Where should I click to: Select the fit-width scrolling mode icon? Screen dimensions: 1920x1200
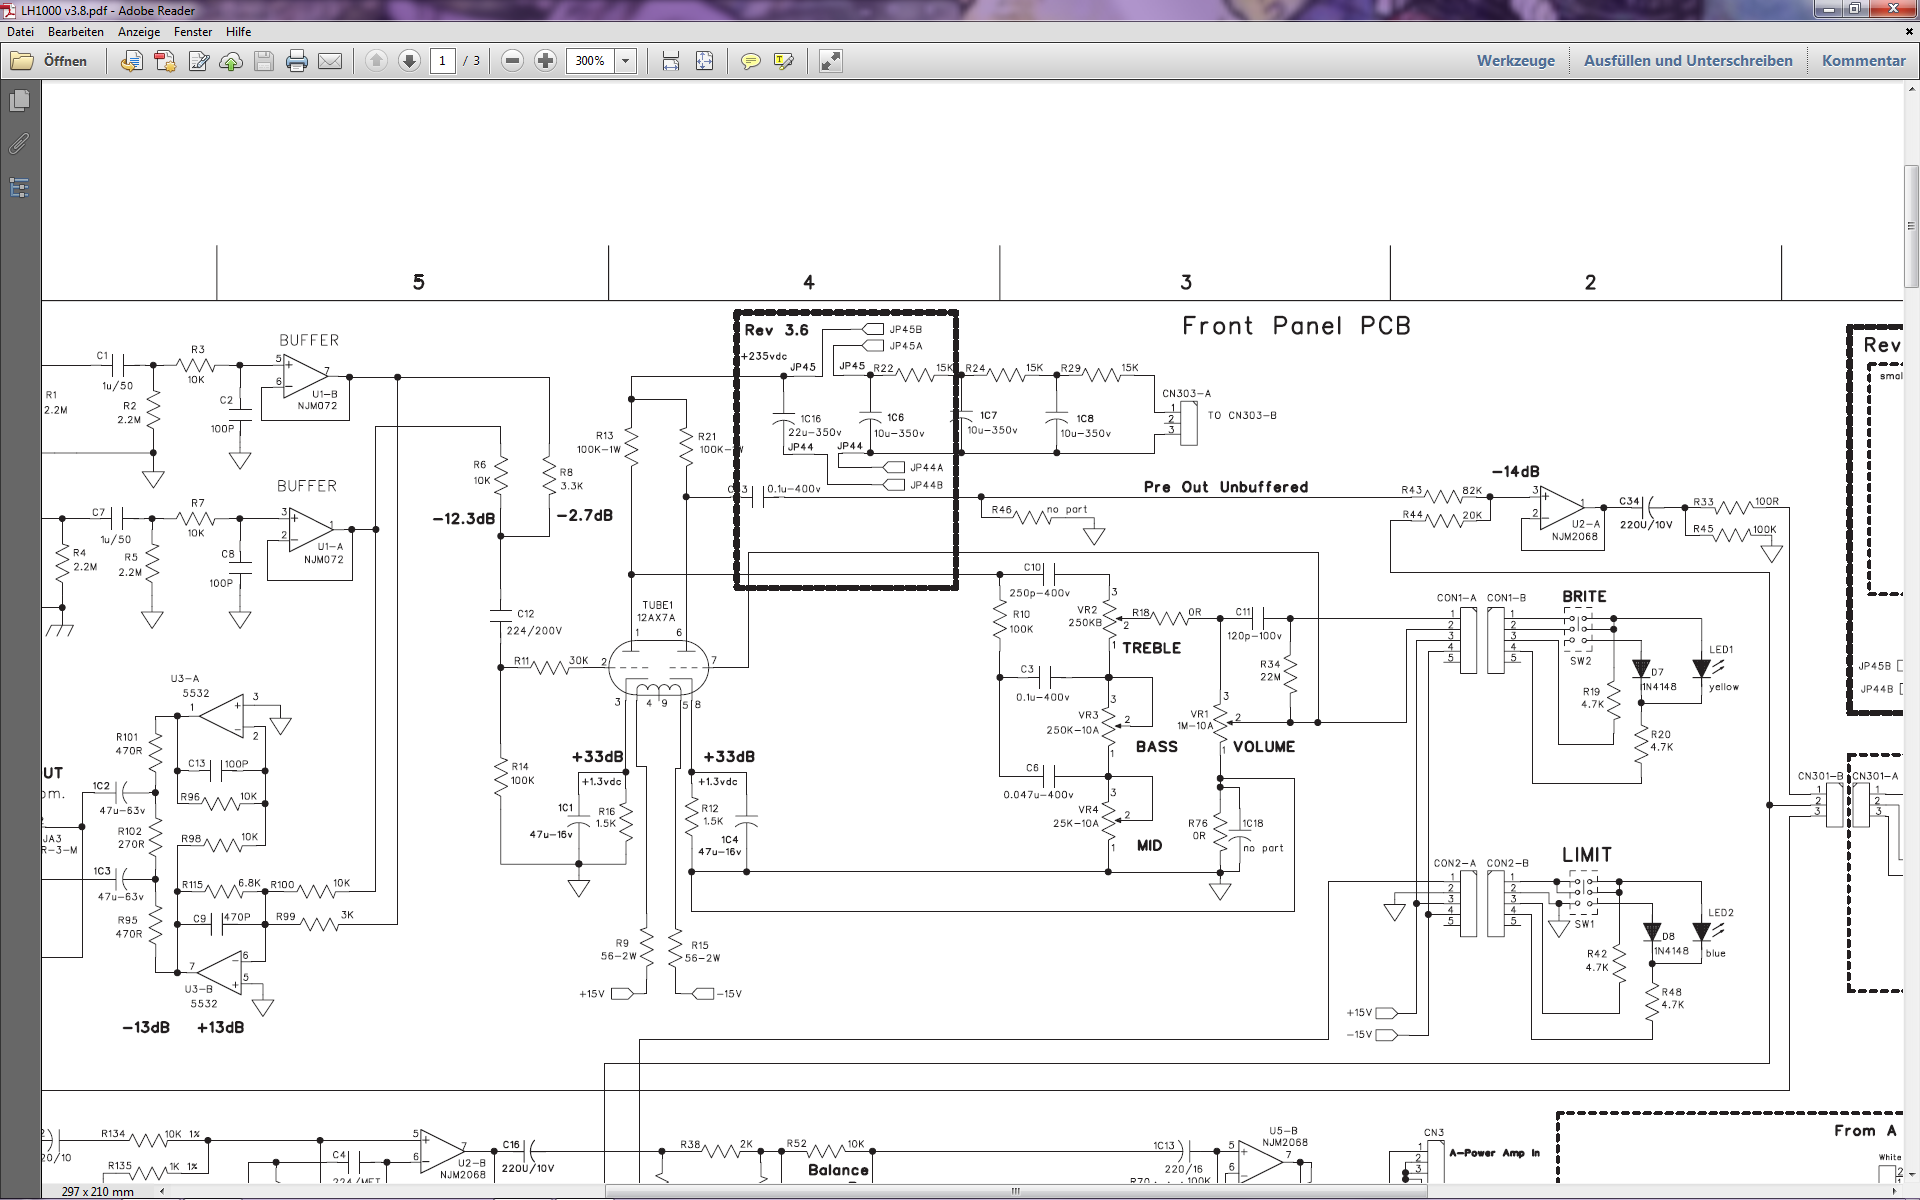pos(671,61)
